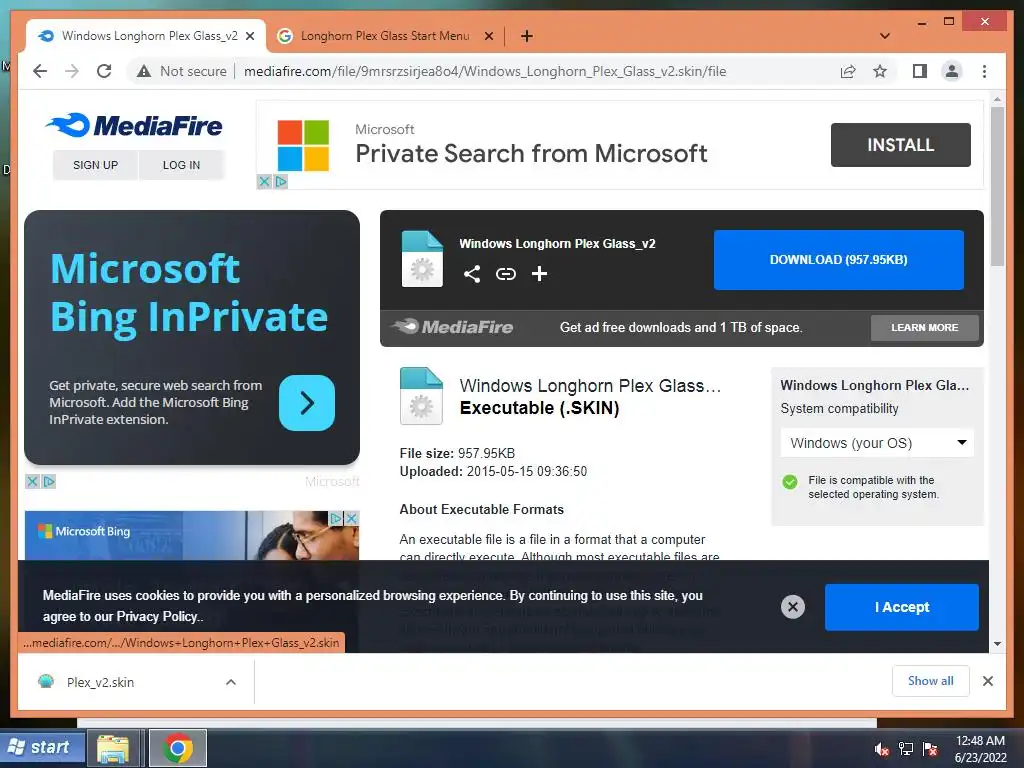Expand Plex_v2.skin download options chevron

[231, 682]
